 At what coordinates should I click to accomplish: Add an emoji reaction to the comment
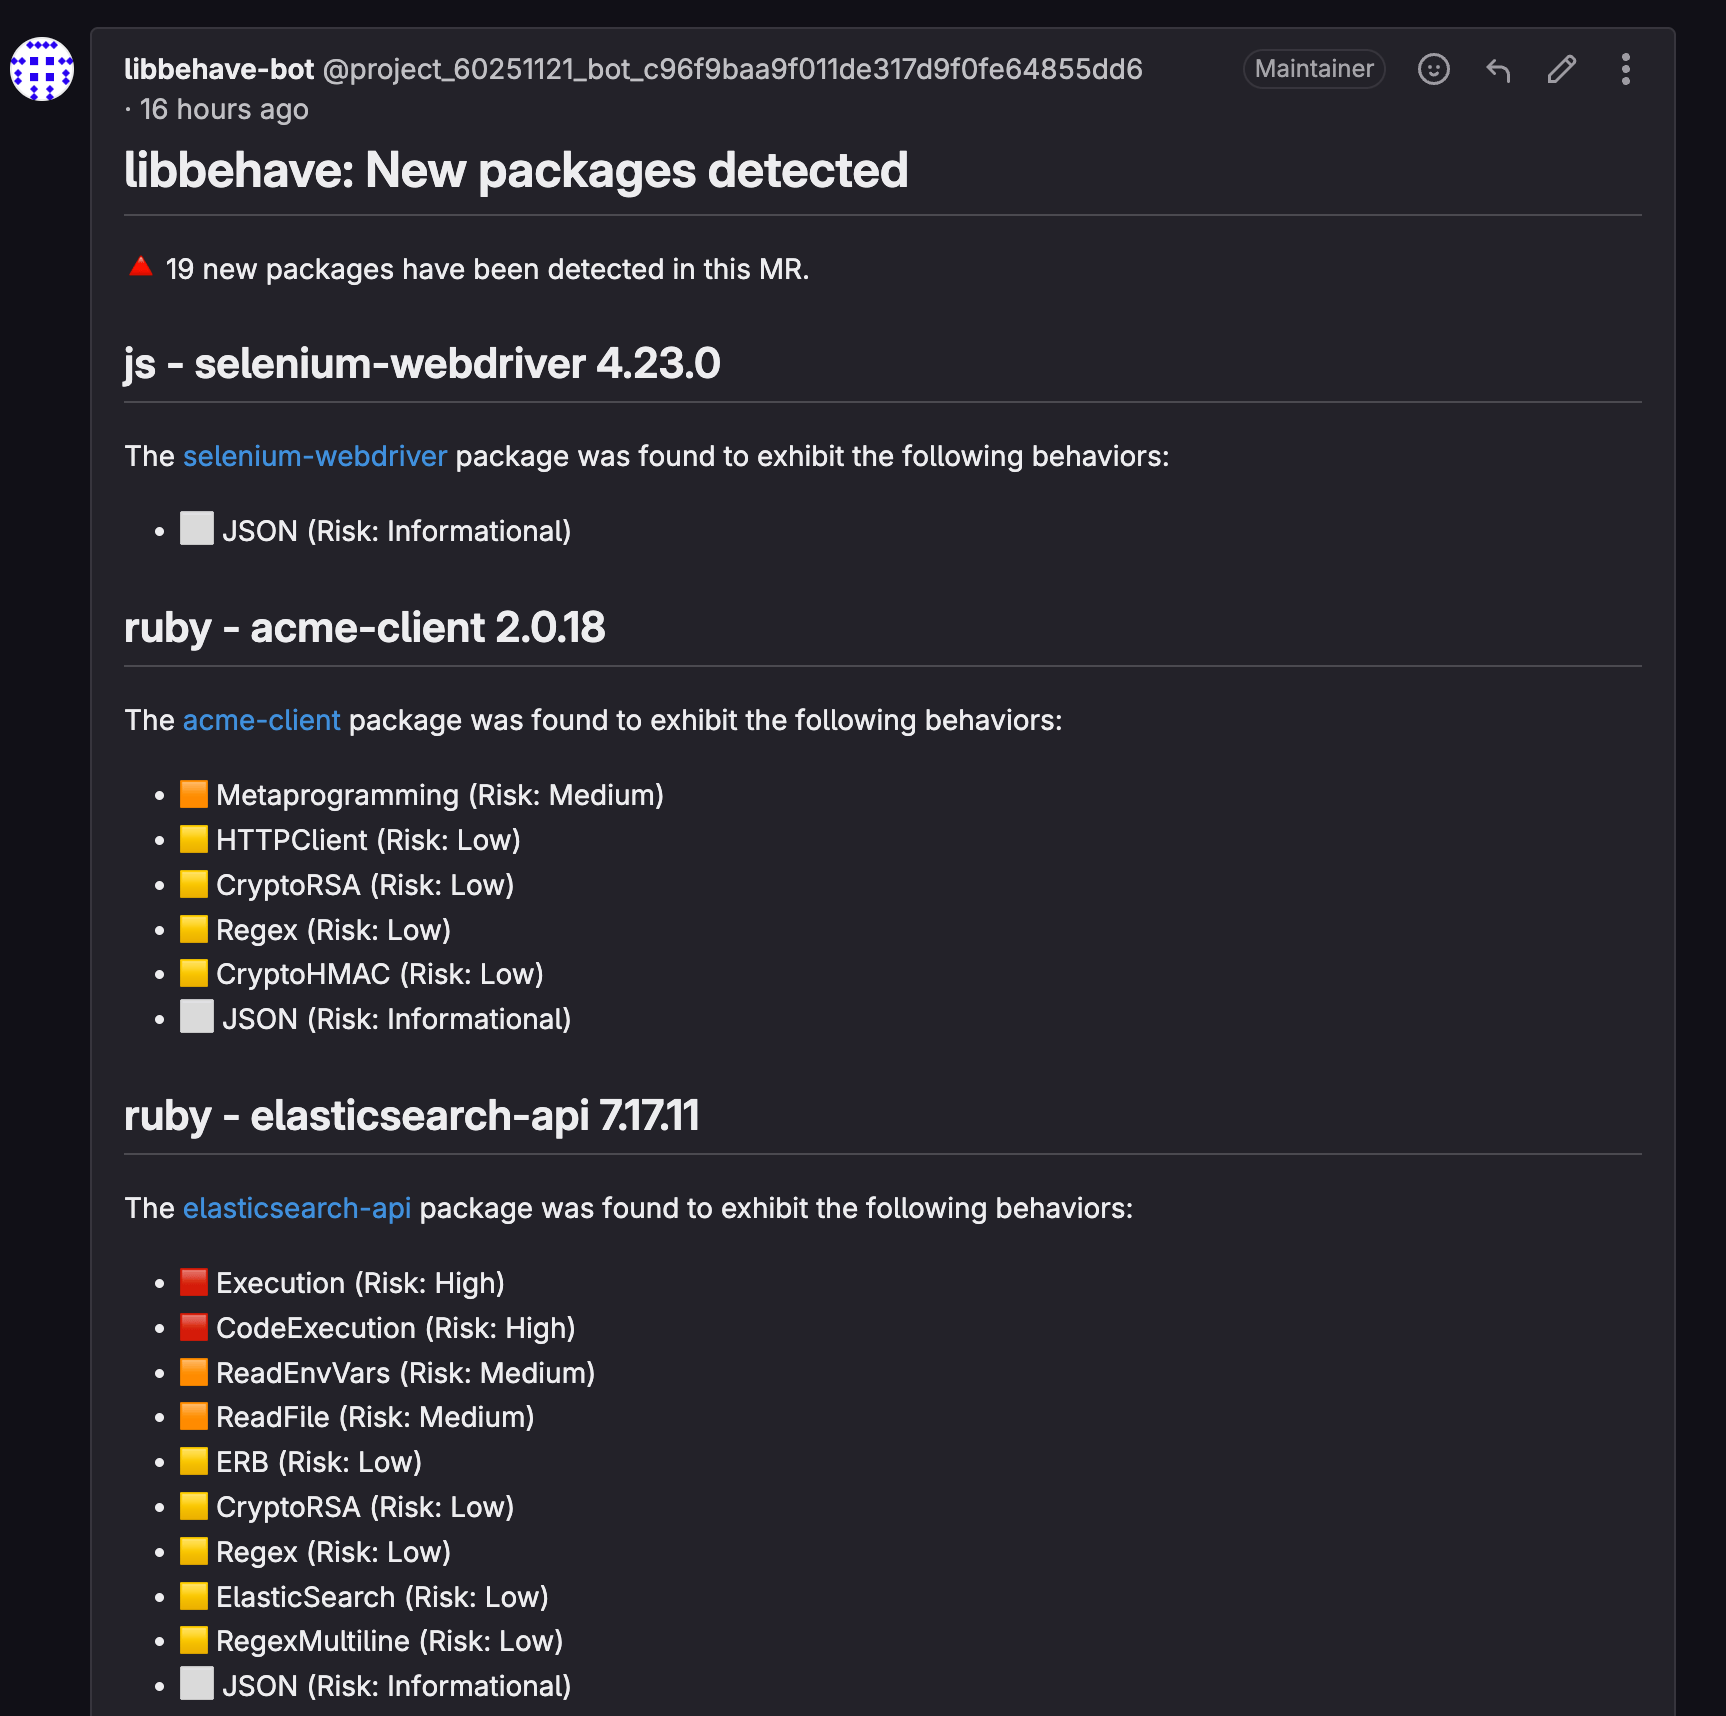coord(1433,69)
